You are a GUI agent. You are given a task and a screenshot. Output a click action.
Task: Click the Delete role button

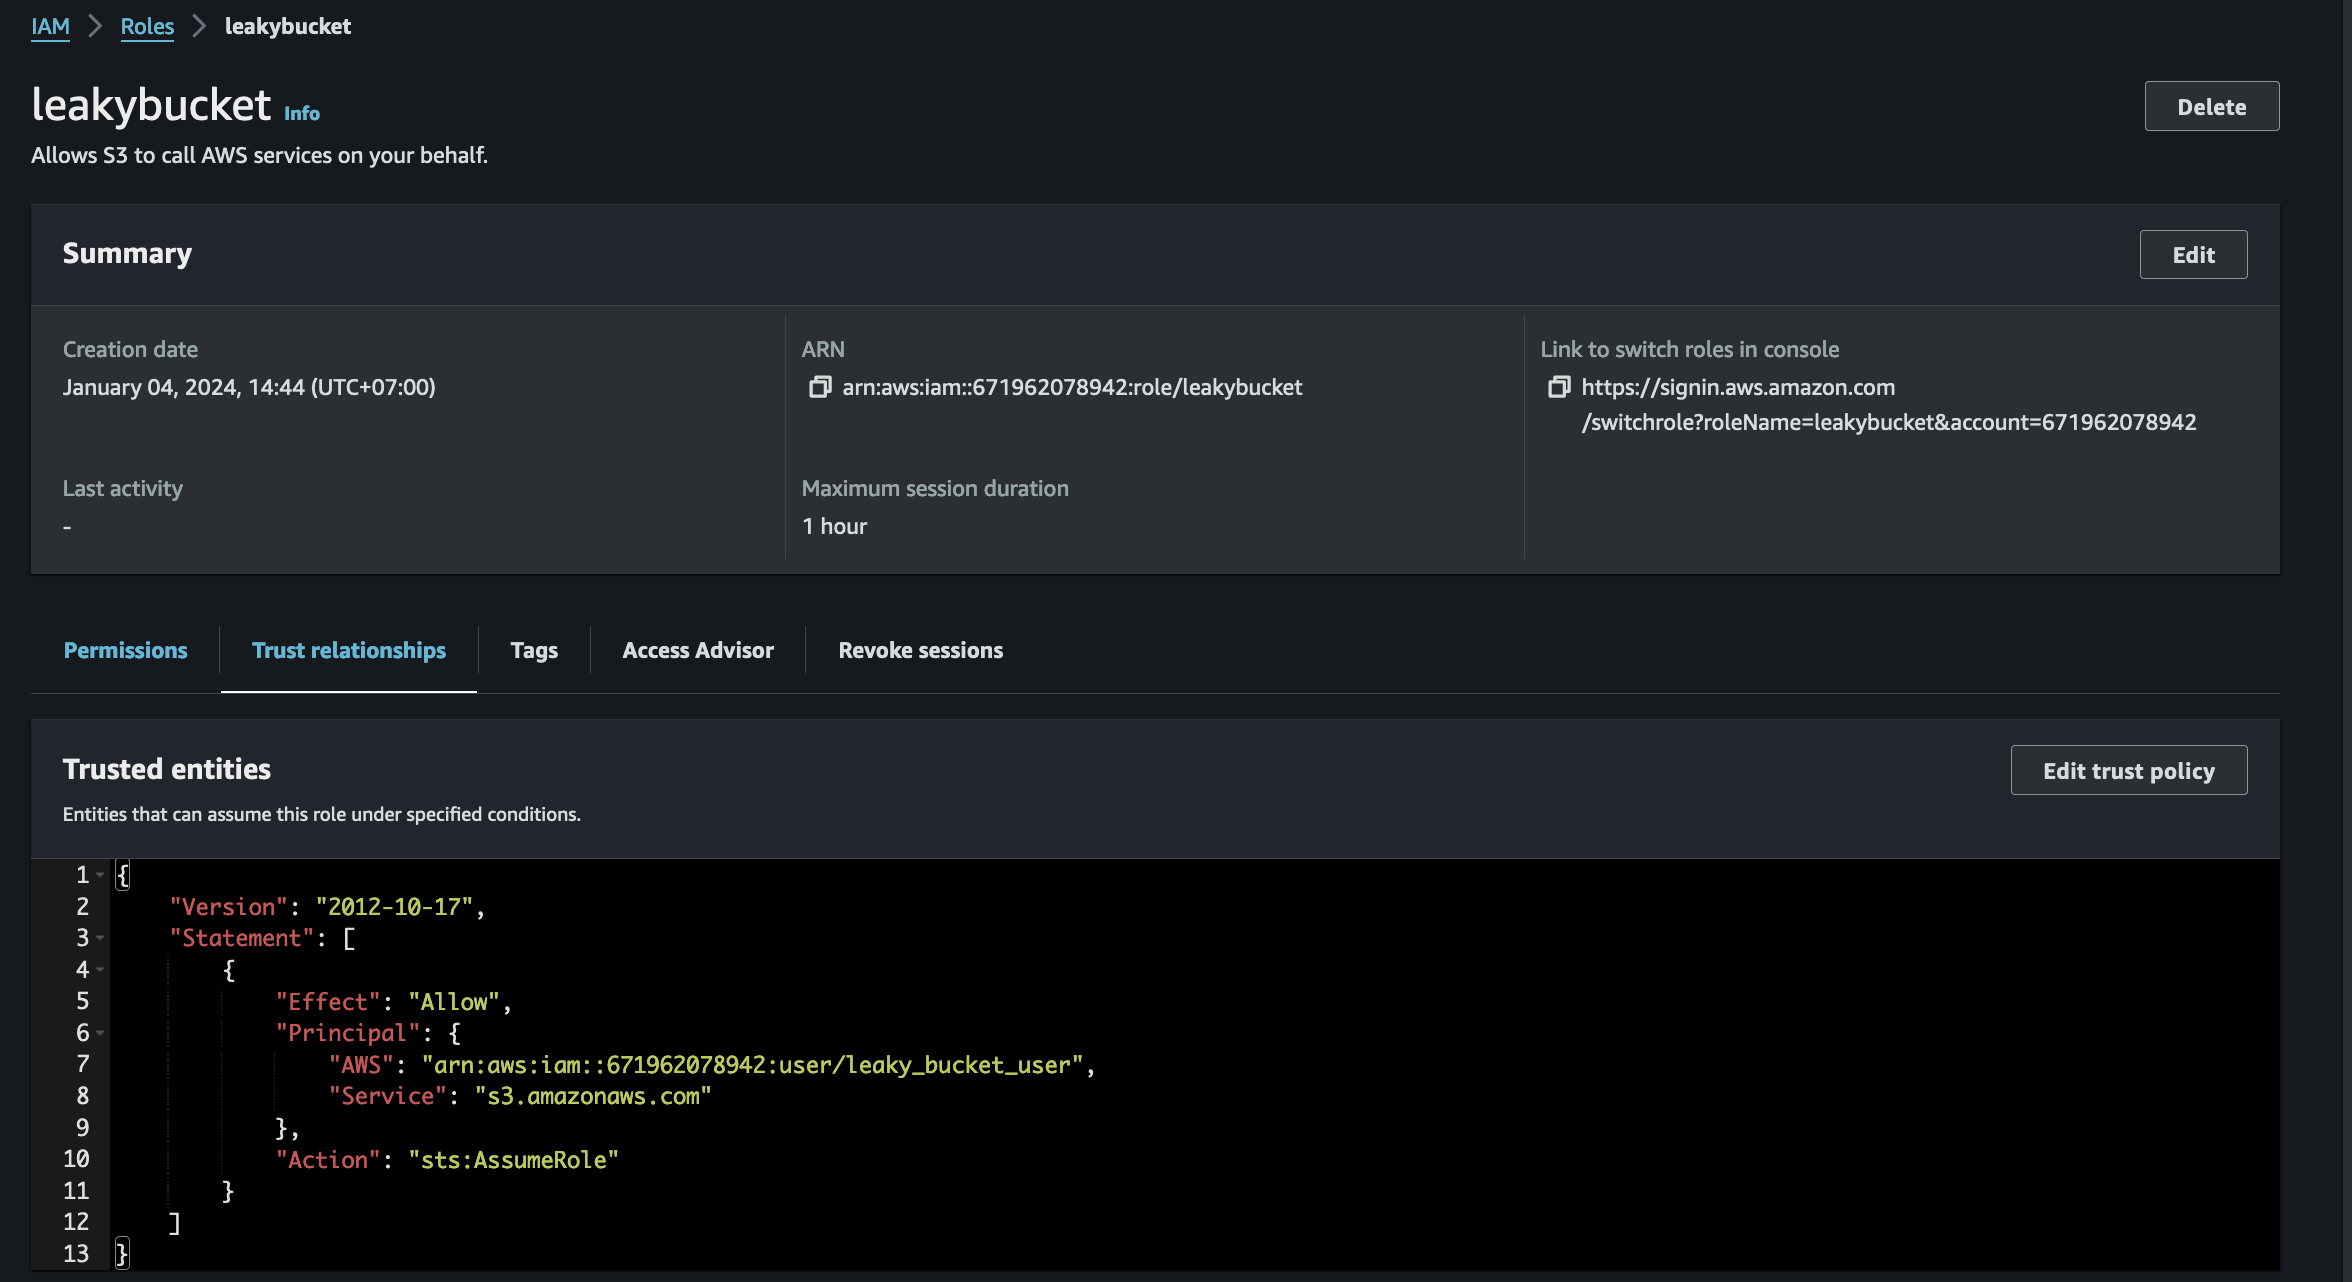2212,106
